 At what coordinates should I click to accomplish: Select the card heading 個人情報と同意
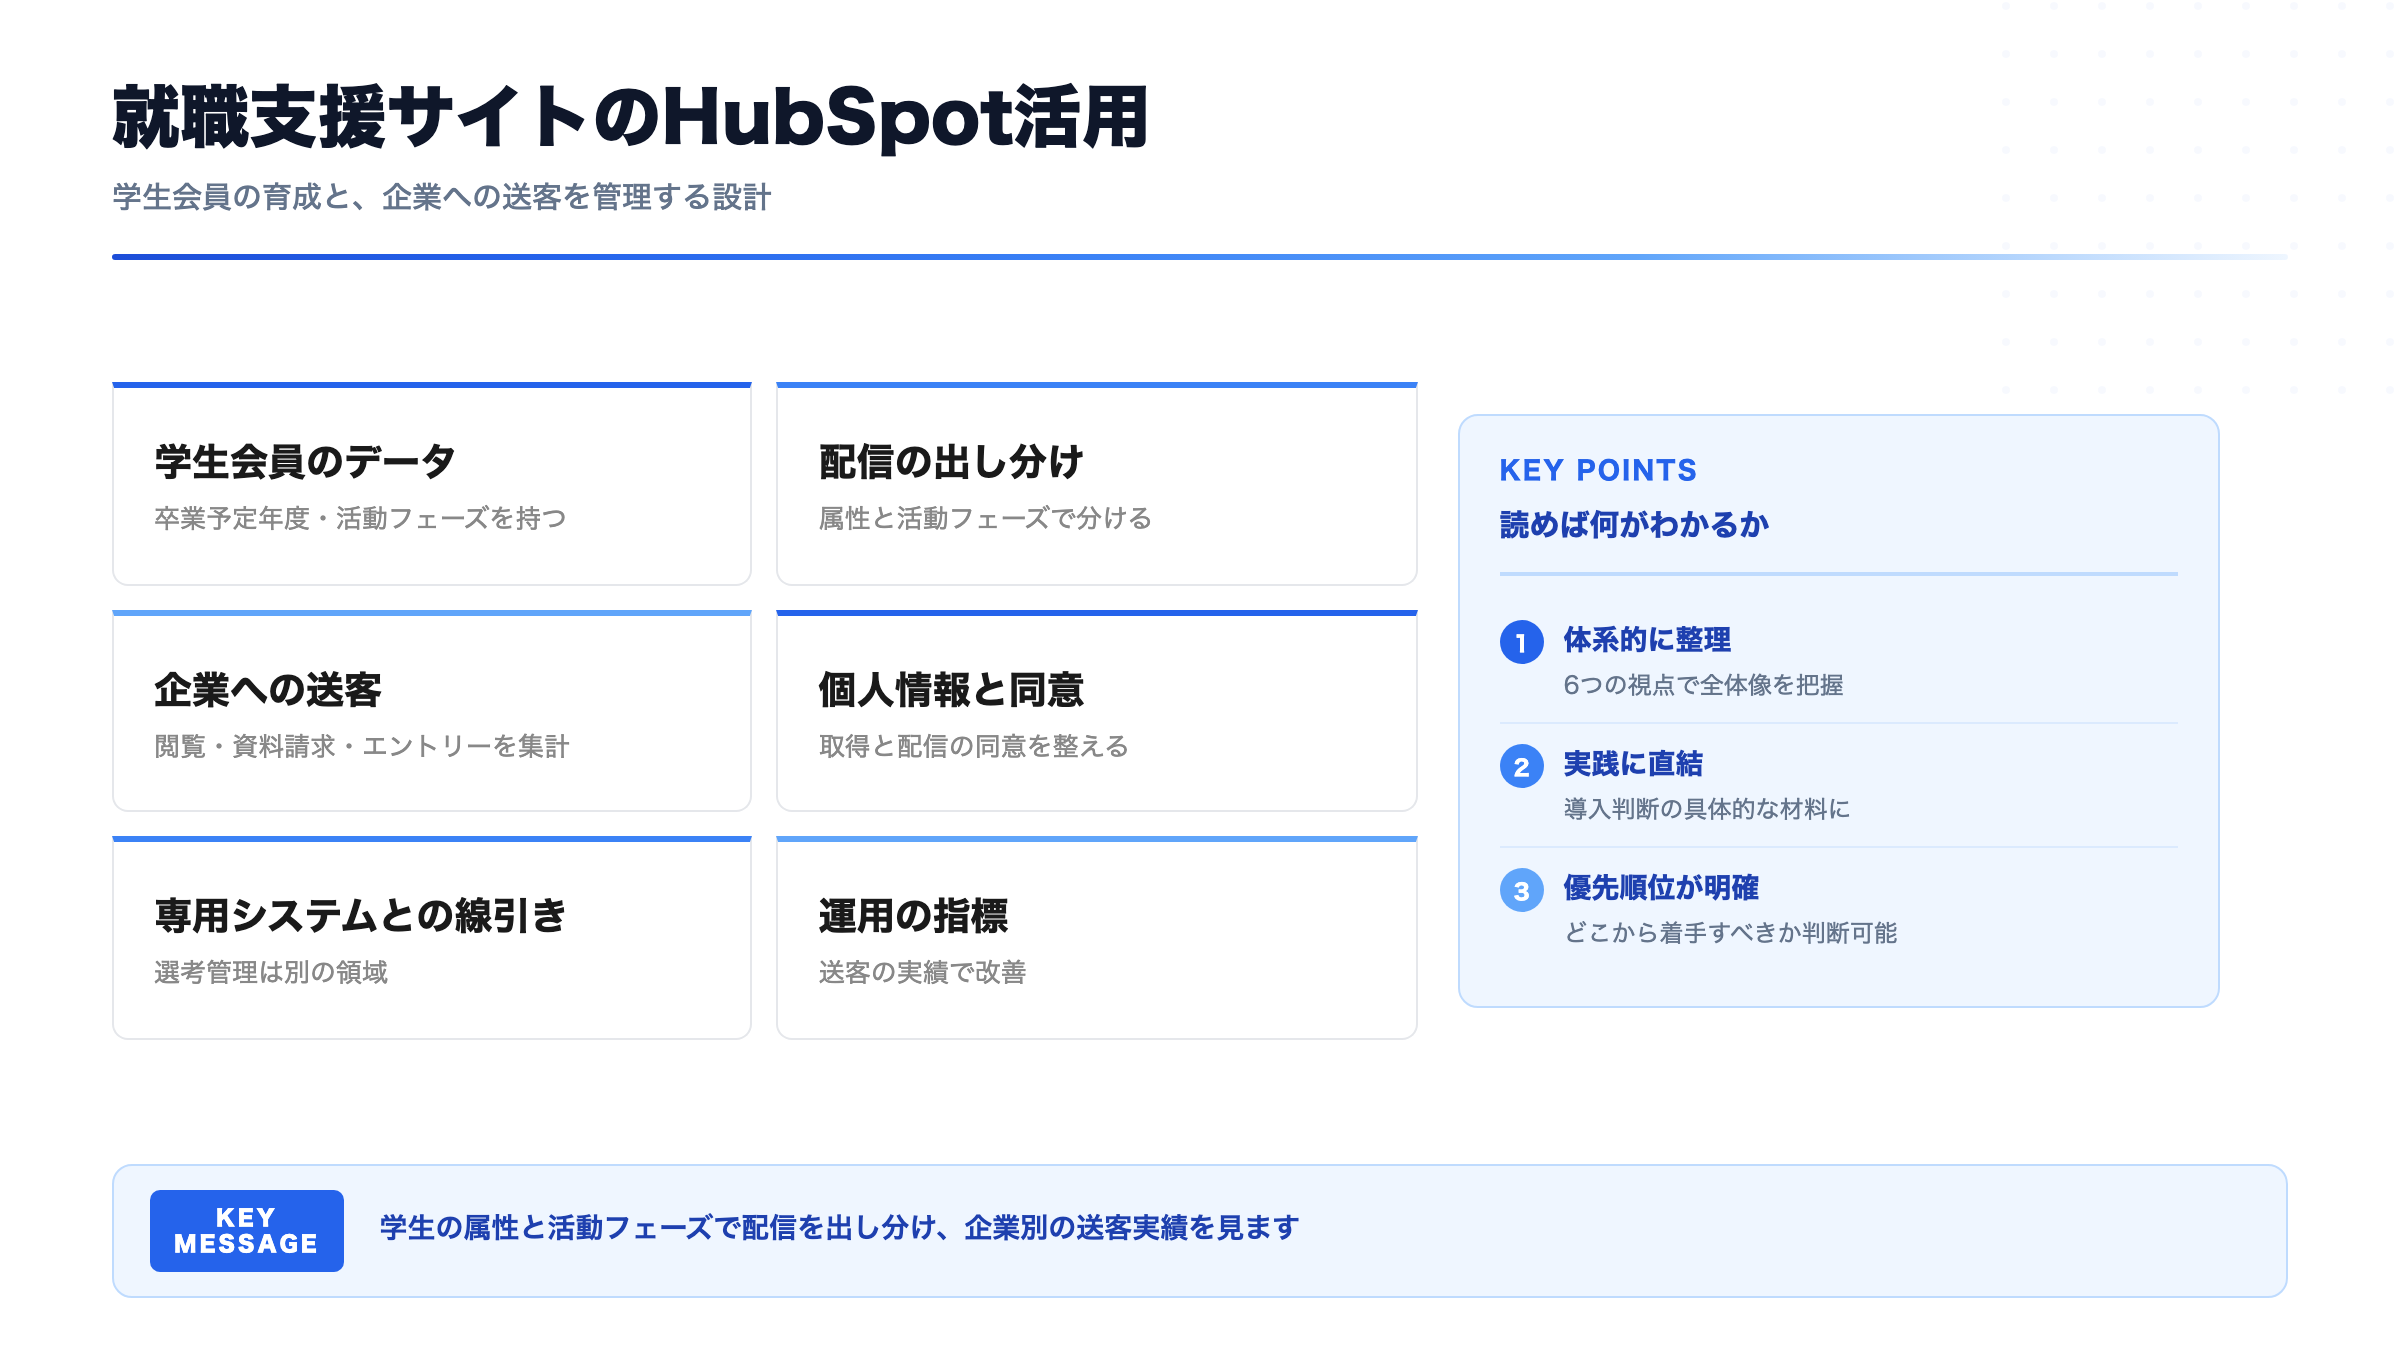click(x=951, y=690)
